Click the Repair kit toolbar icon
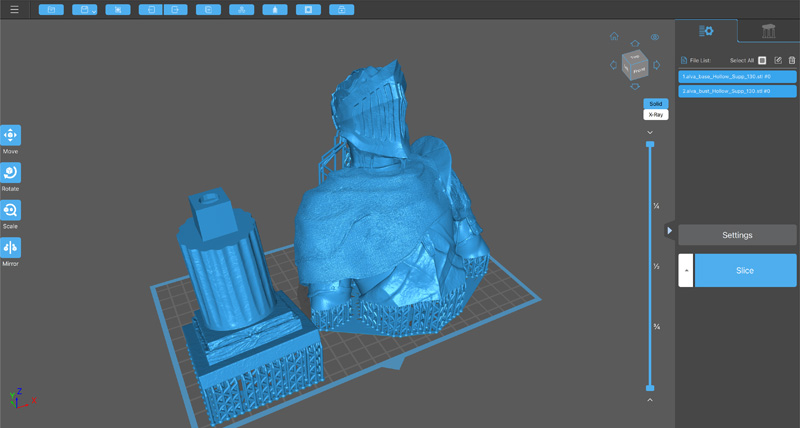 pyautogui.click(x=342, y=10)
